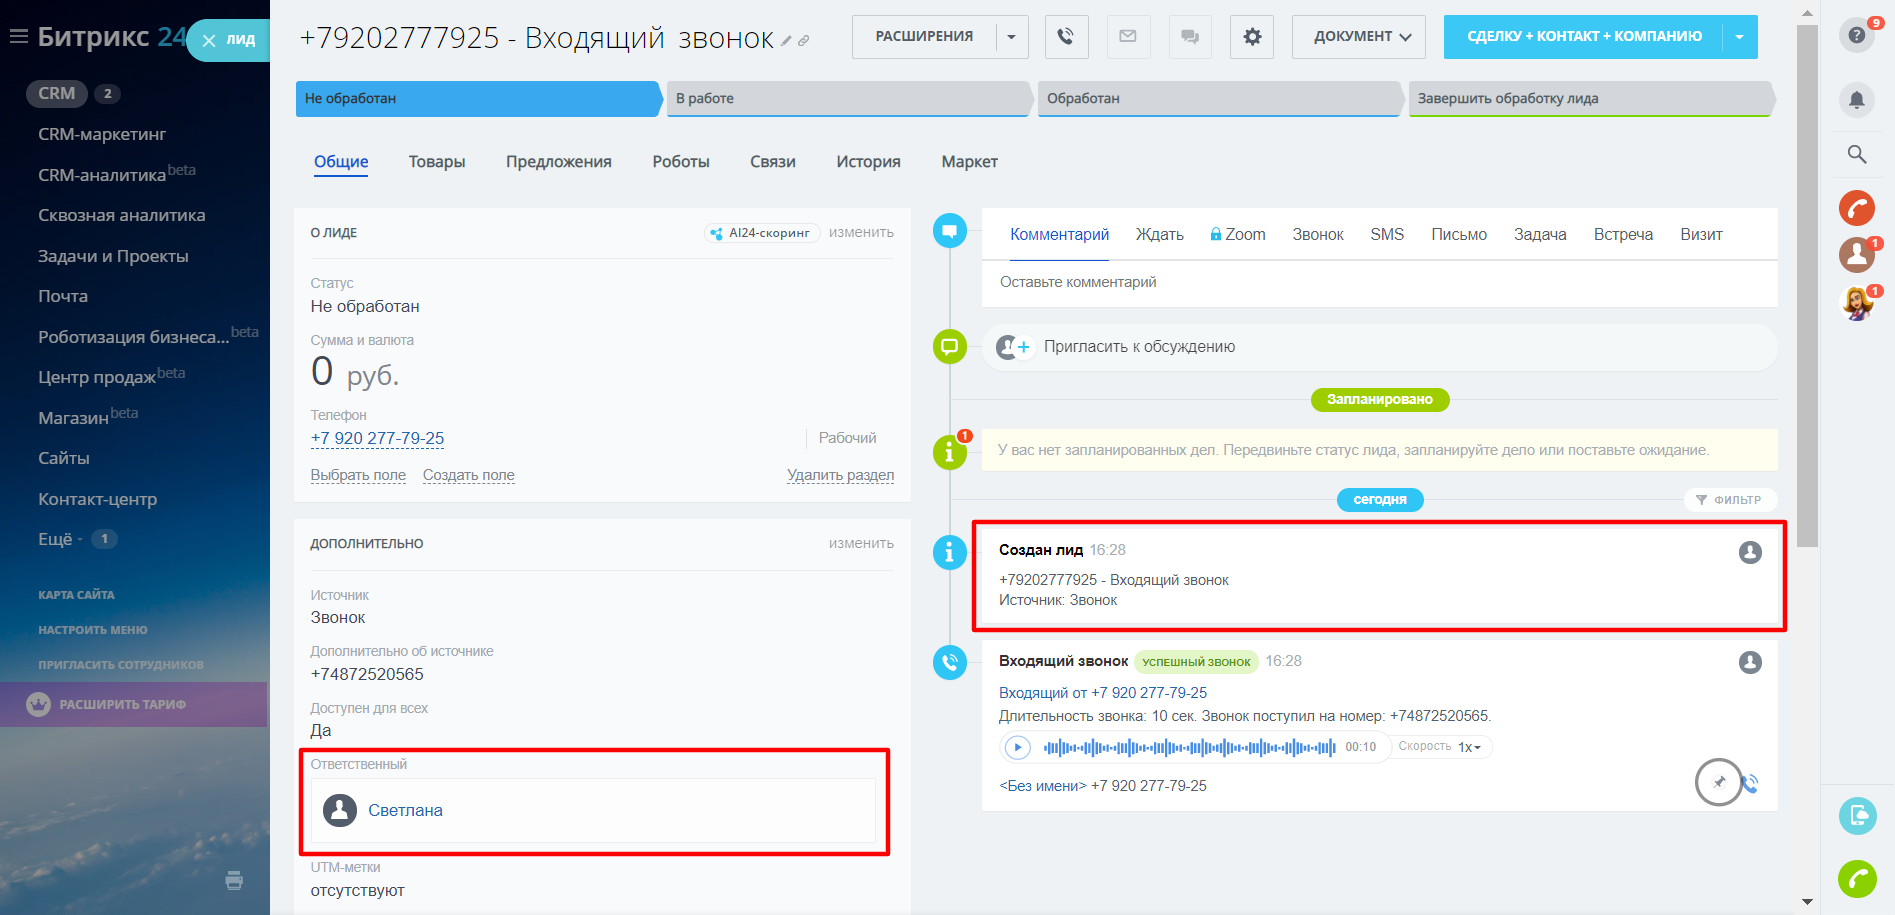Open the playback speed 1x dropdown
The image size is (1895, 915).
point(1469,747)
